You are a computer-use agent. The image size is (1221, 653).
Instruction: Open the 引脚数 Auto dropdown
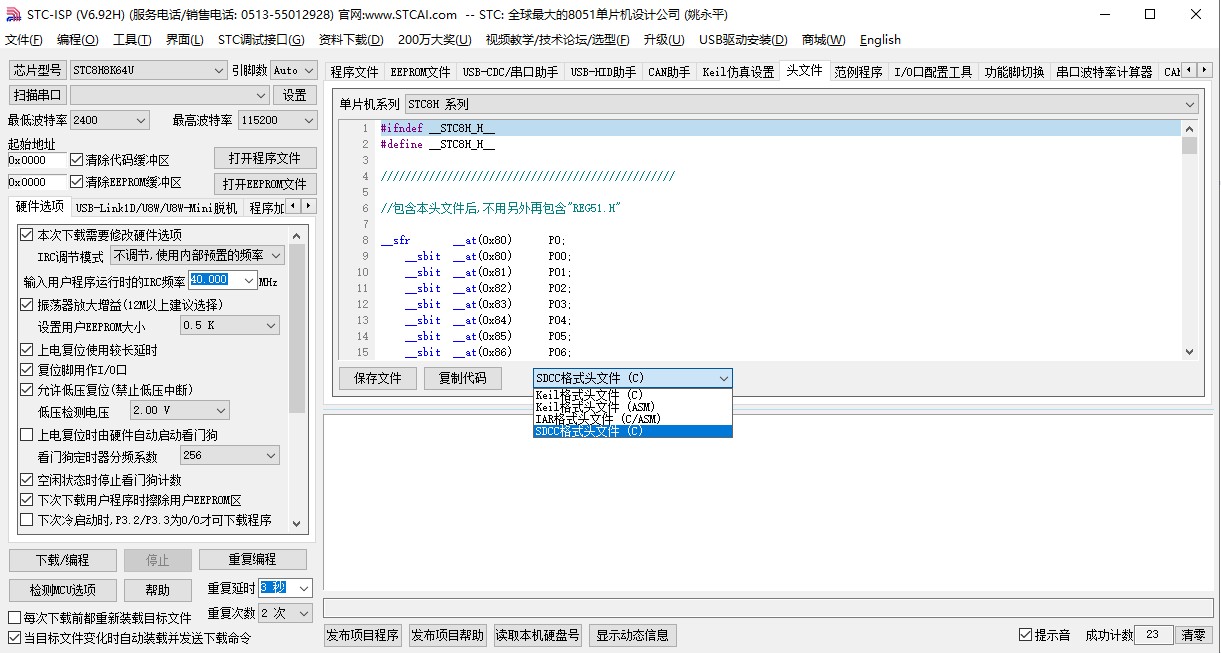(294, 70)
